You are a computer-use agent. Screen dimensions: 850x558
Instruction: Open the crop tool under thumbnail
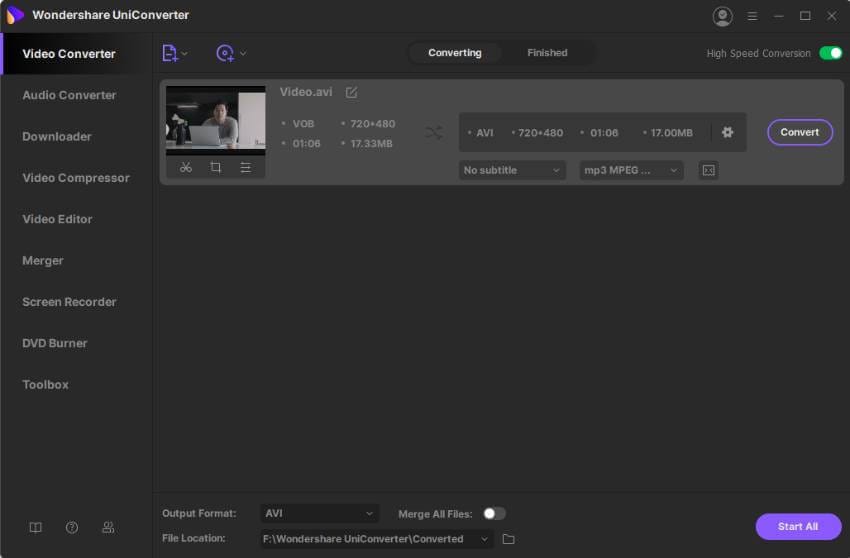215,168
